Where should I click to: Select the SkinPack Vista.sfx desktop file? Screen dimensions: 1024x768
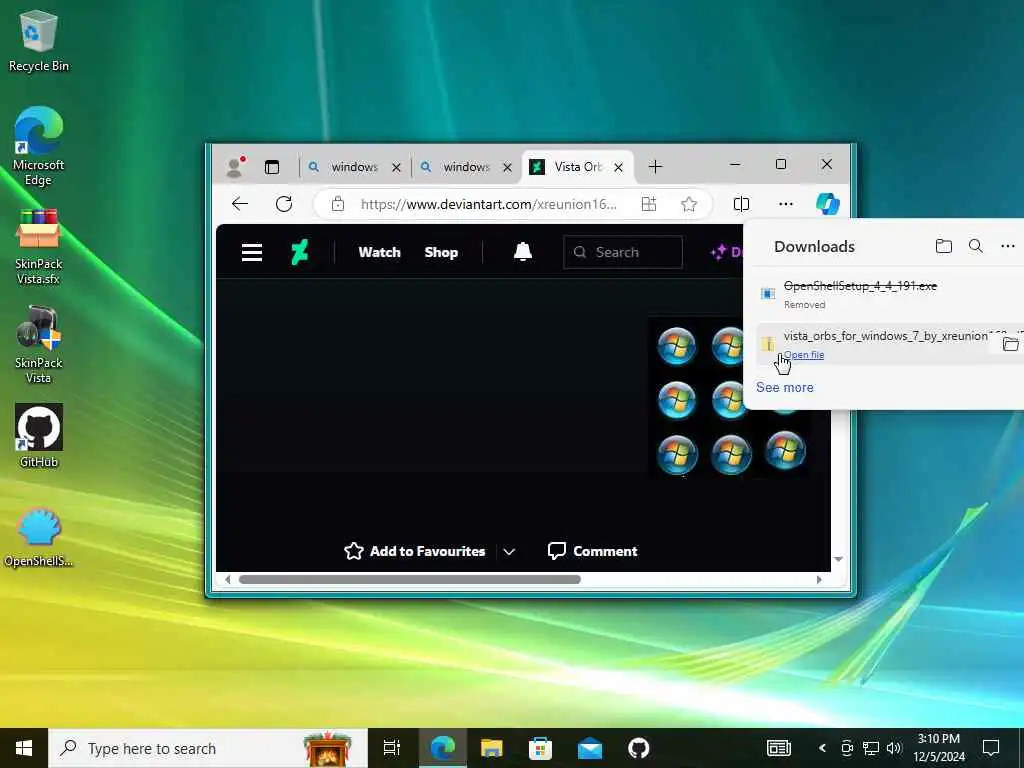click(39, 246)
